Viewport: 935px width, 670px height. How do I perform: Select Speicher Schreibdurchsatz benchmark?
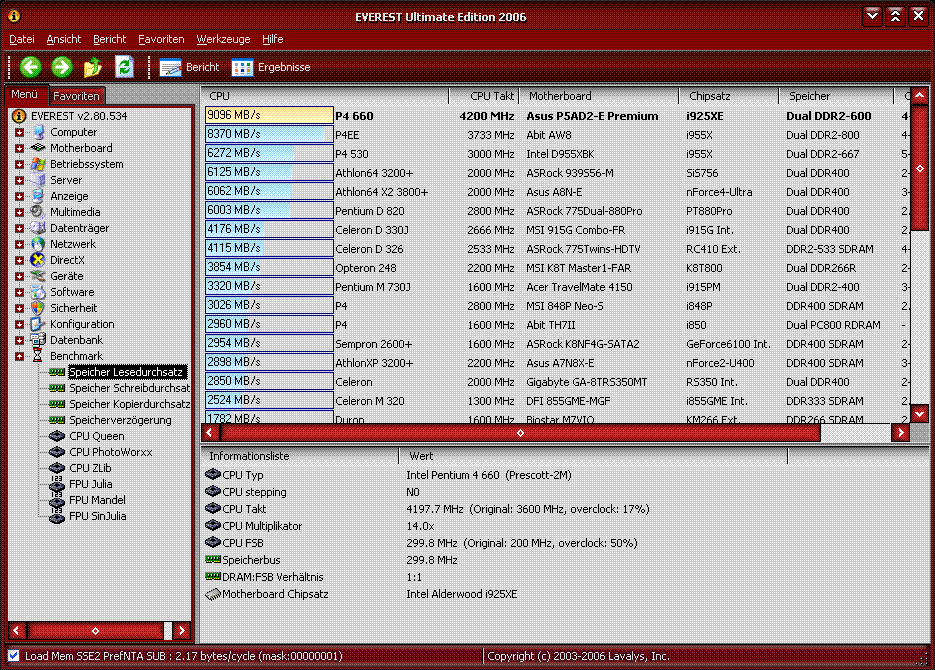(129, 388)
